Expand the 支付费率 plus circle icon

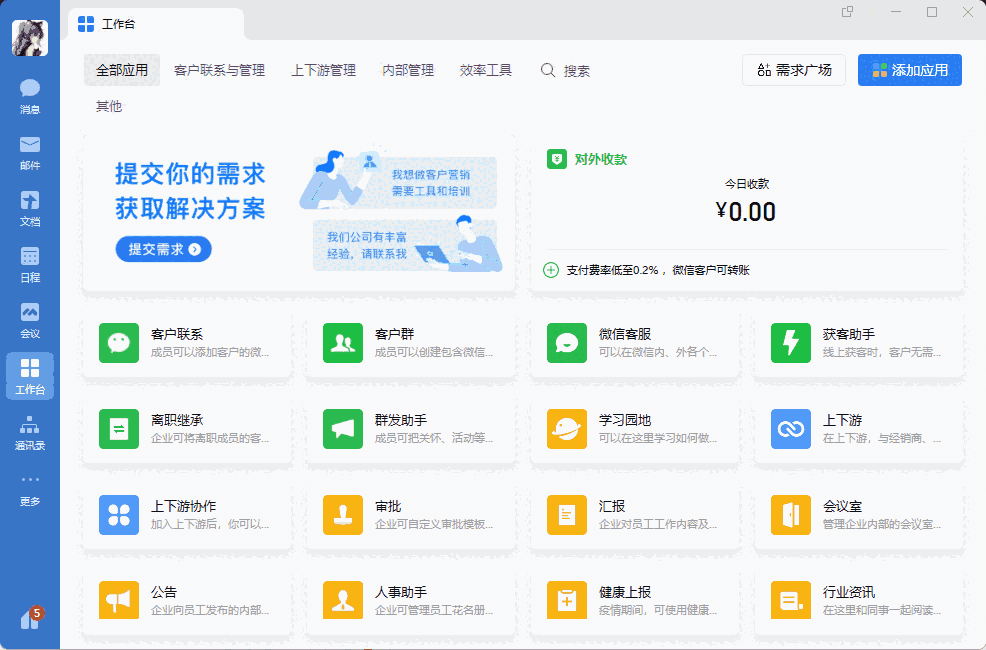pyautogui.click(x=551, y=270)
